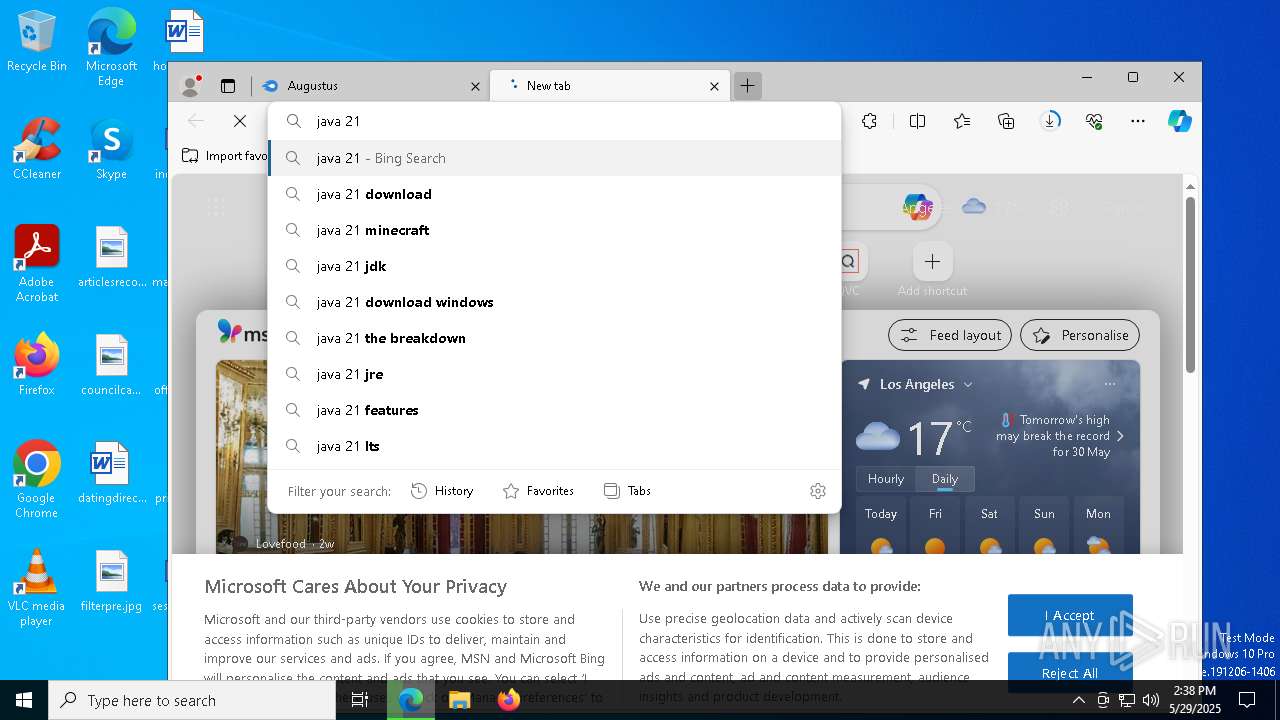Screen dimensions: 1280x720
Task: Show hidden icons in system tray
Action: 1078,700
